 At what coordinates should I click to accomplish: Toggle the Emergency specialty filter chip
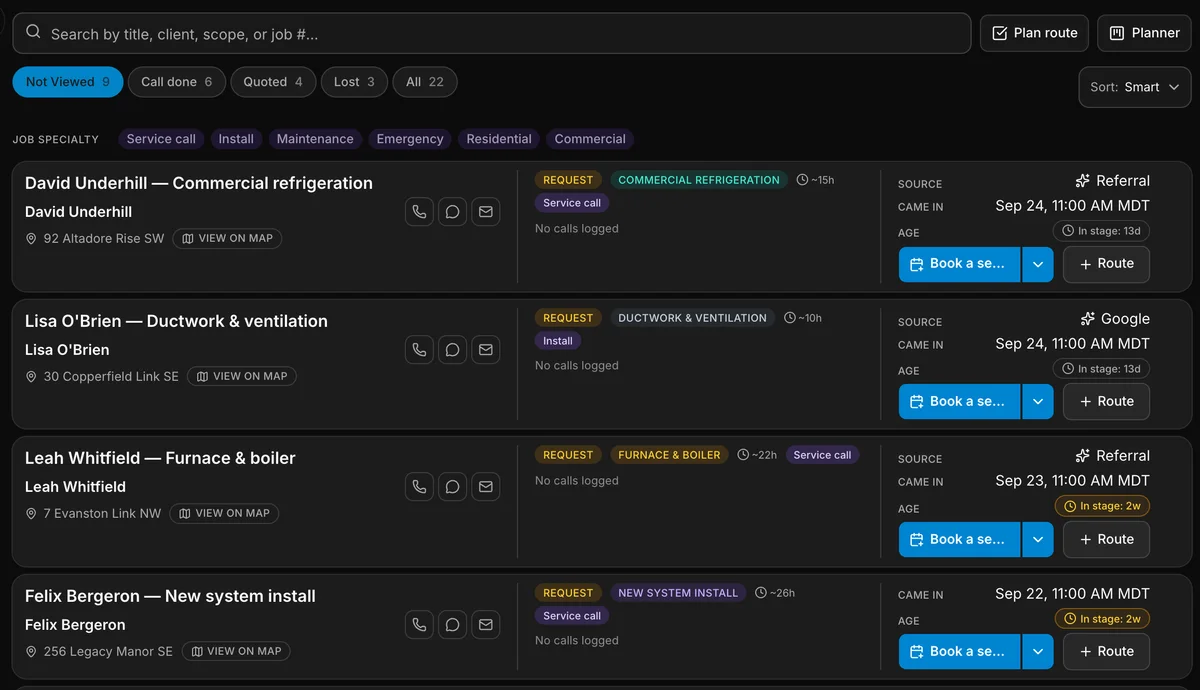(410, 139)
